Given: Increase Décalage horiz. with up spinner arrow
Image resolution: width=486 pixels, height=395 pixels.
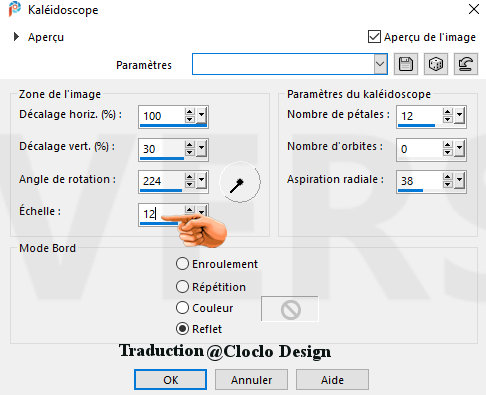Looking at the screenshot, I should click(190, 112).
